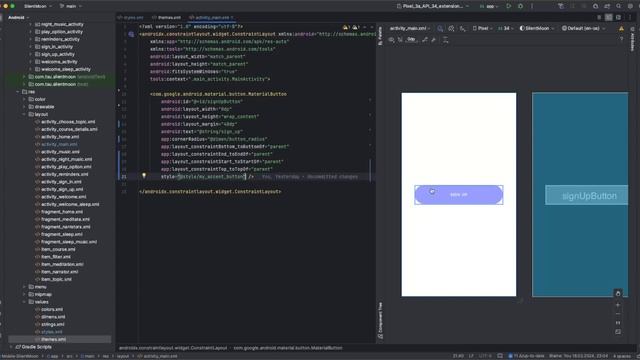Click the pan hand icon in design surface
The height and width of the screenshot is (360, 640).
pyautogui.click(x=618, y=293)
